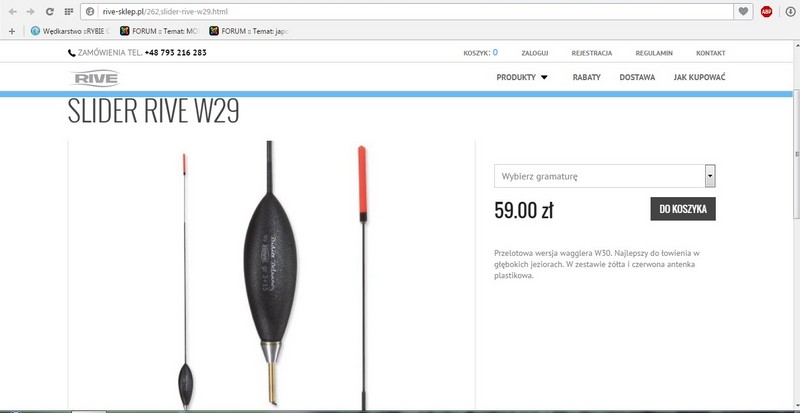Open the downloads arrow icon
Screen dimensions: 800x413
point(790,11)
